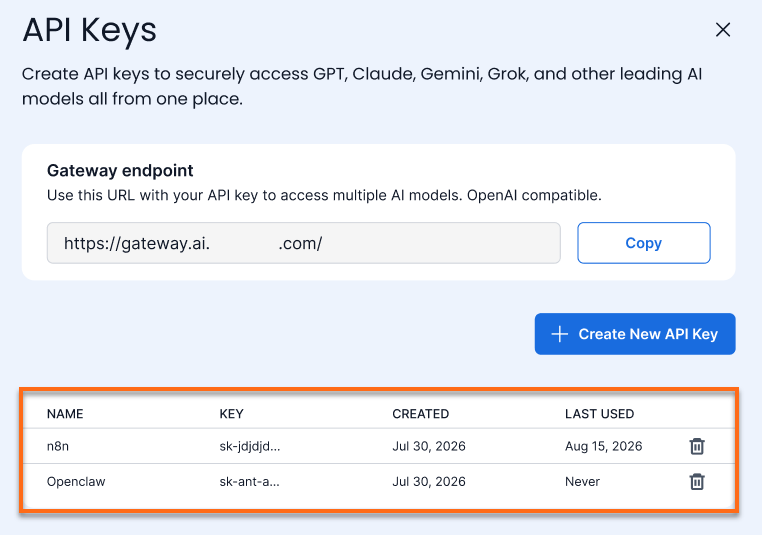Click the Never last used value
The width and height of the screenshot is (762, 535).
pyautogui.click(x=582, y=482)
